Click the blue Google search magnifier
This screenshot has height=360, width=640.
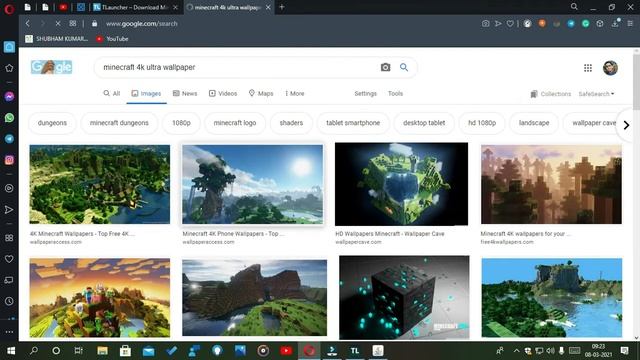(404, 67)
